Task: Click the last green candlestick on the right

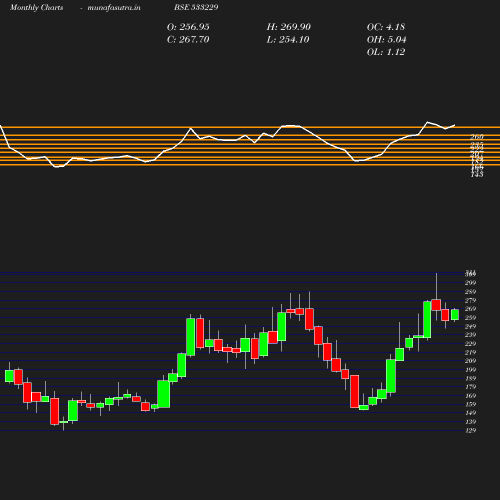Action: (x=455, y=315)
